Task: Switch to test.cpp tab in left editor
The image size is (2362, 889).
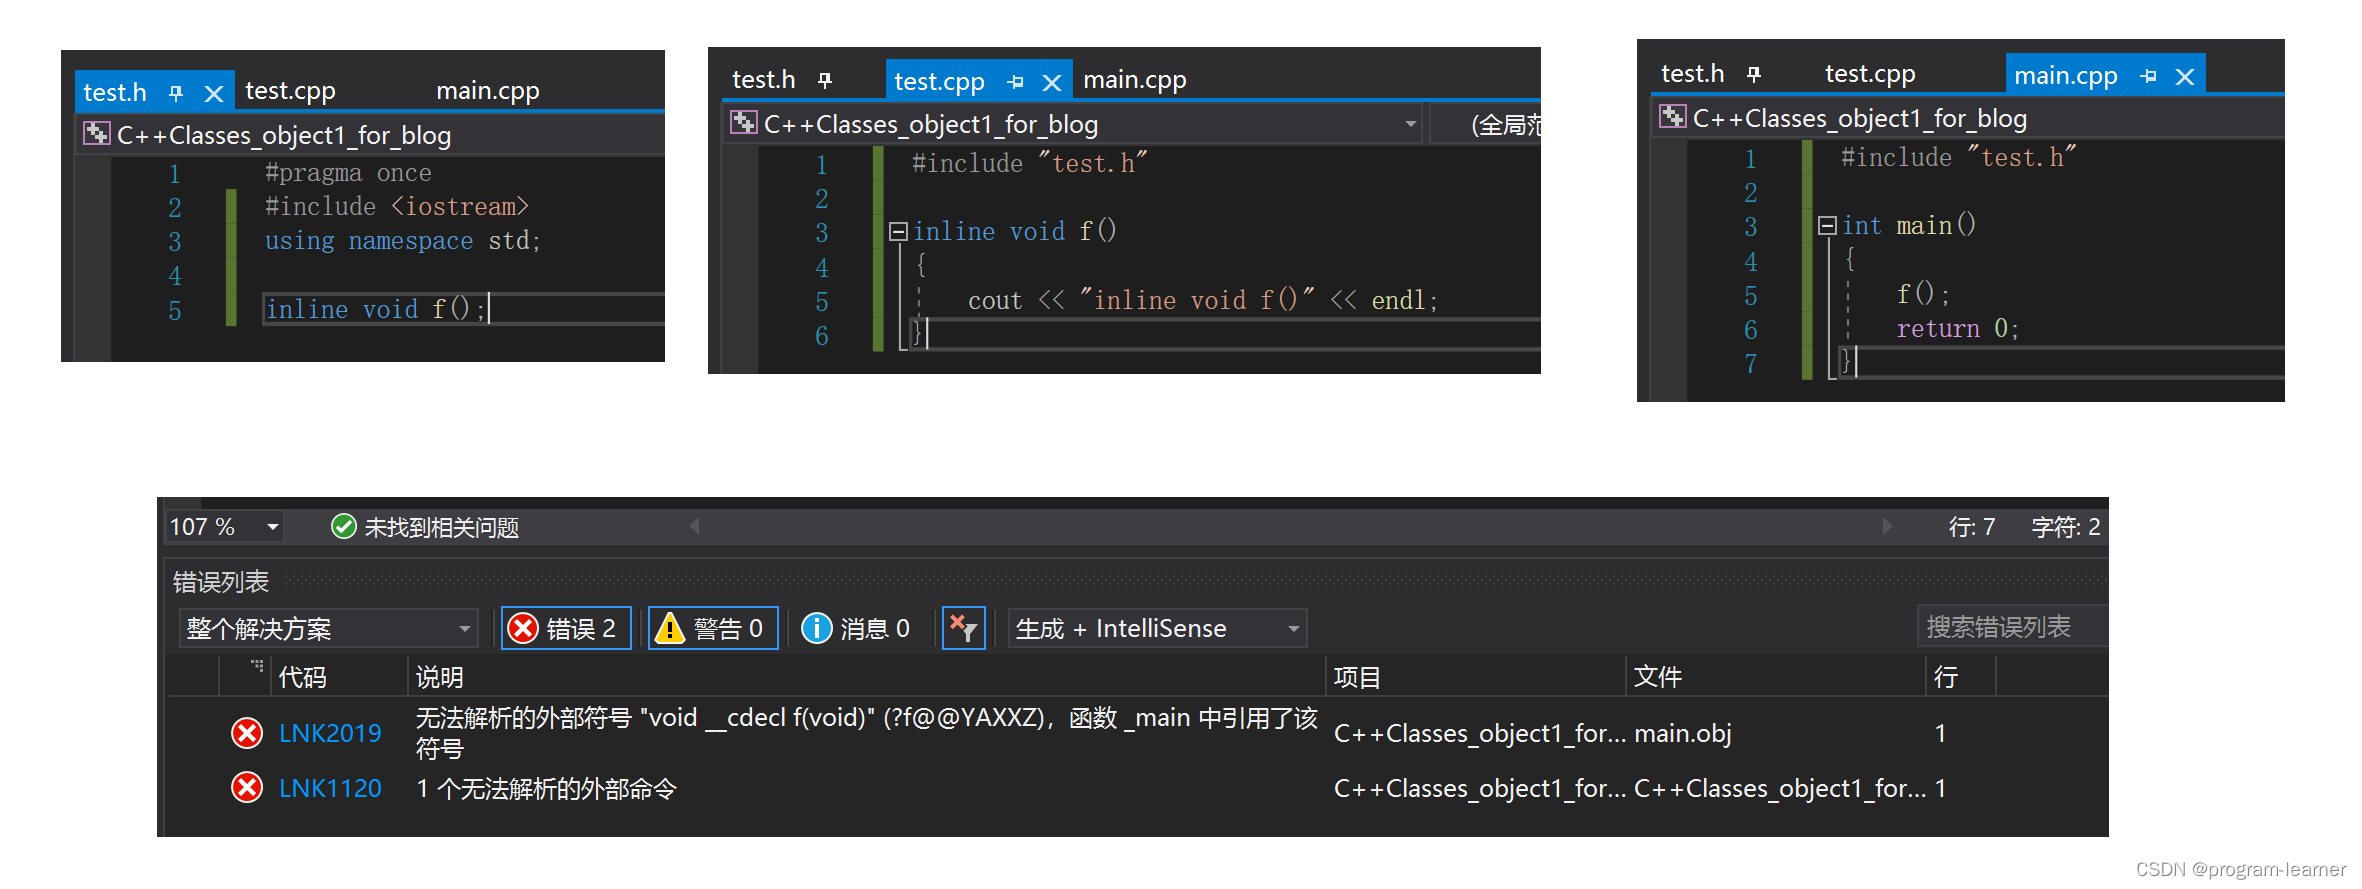Action: (290, 91)
